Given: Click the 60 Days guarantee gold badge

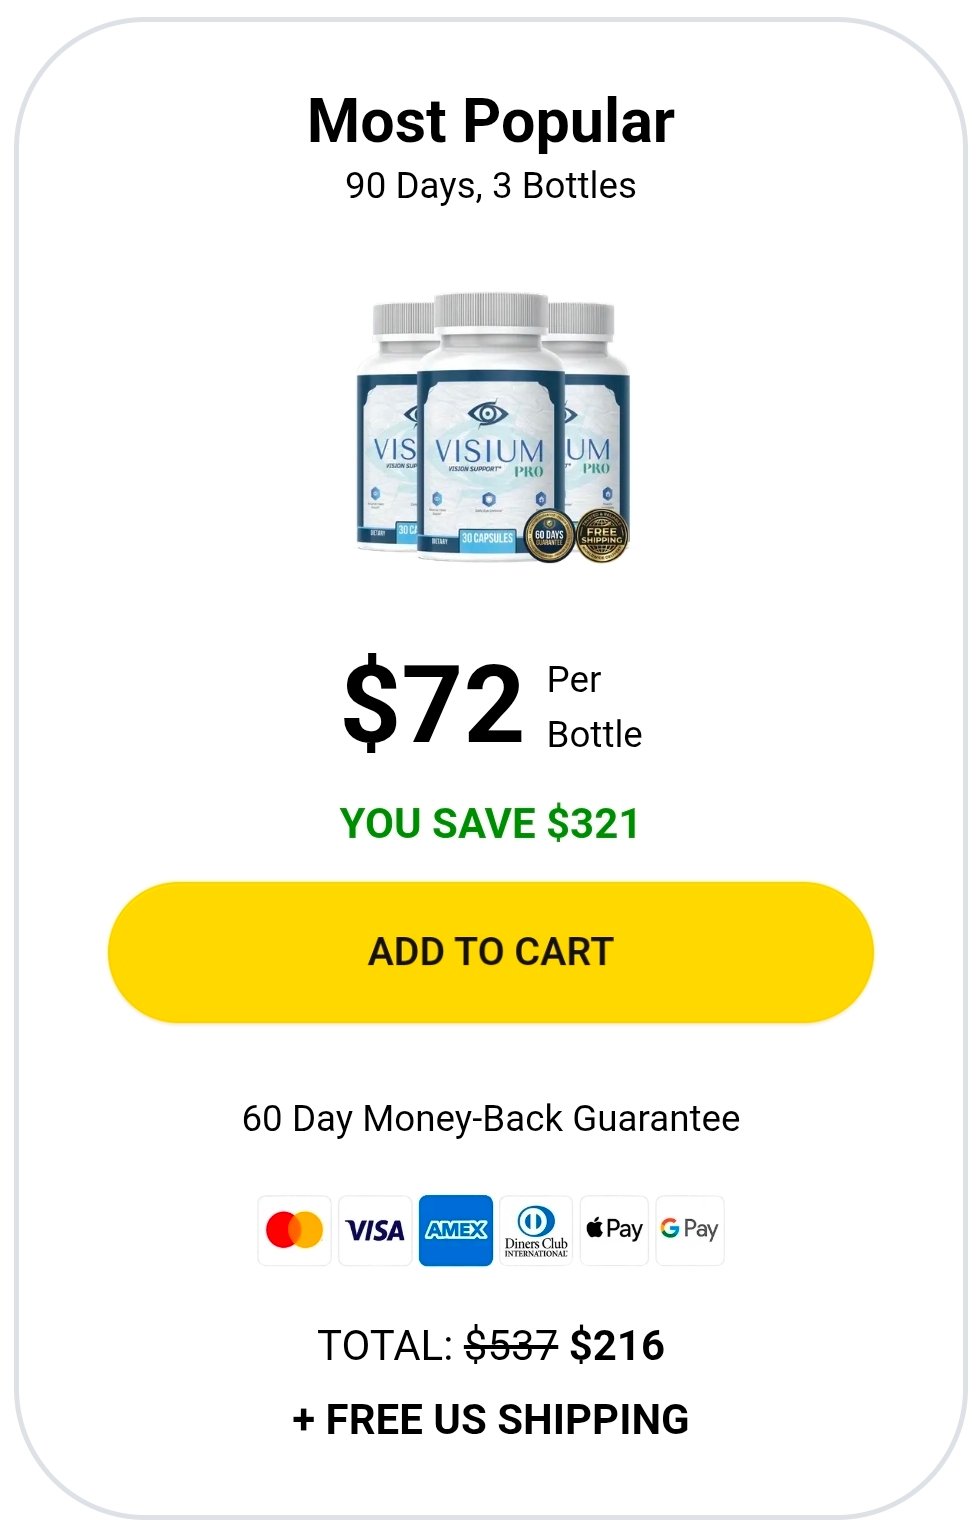Looking at the screenshot, I should [x=549, y=536].
